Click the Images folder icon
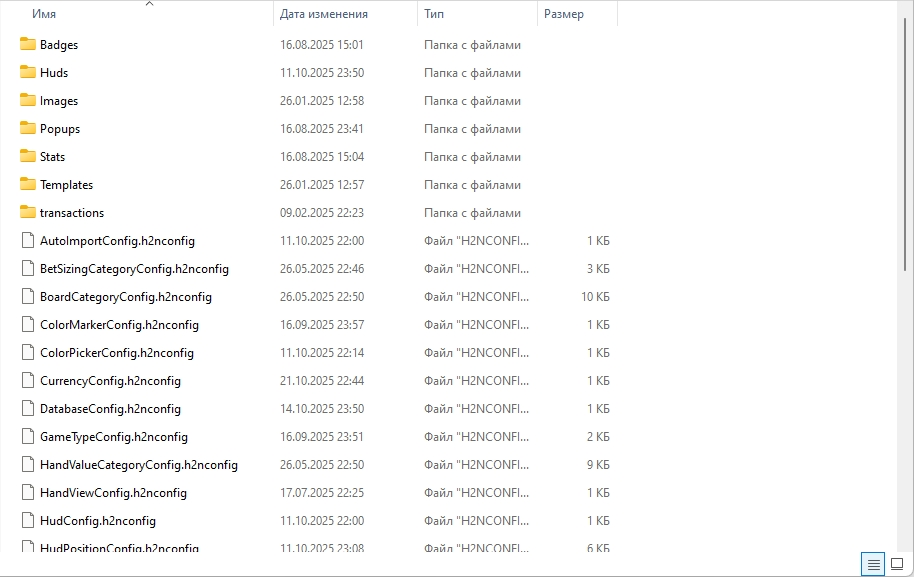 point(28,100)
